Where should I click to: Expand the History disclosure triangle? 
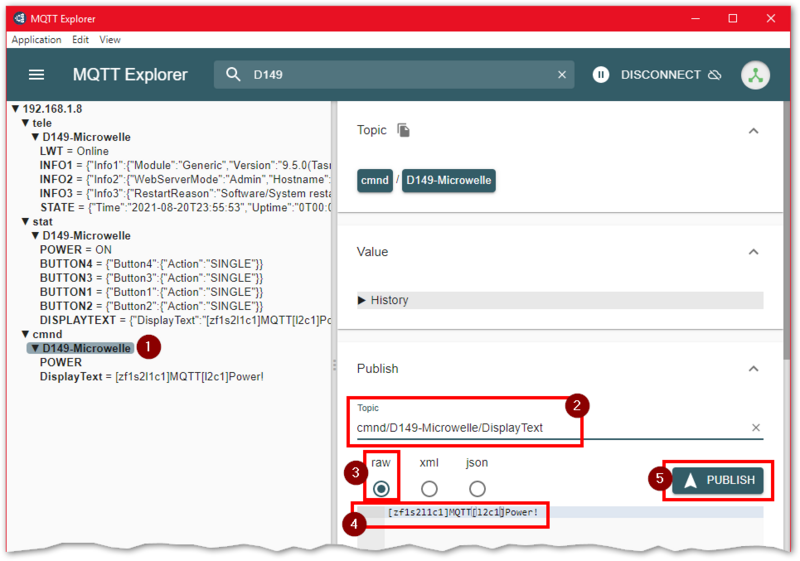[363, 300]
